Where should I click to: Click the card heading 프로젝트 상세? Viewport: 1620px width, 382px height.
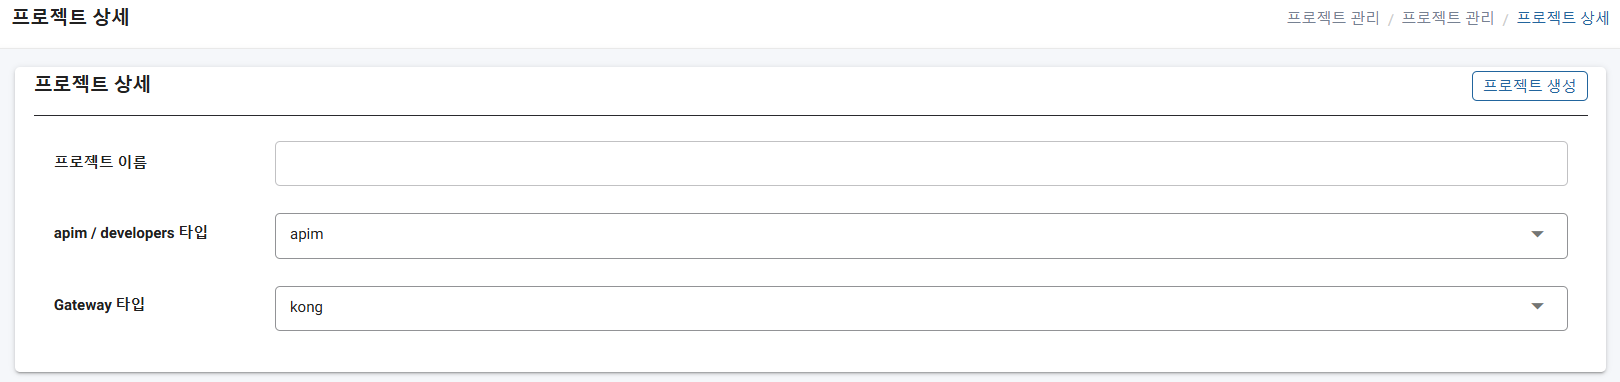(92, 84)
